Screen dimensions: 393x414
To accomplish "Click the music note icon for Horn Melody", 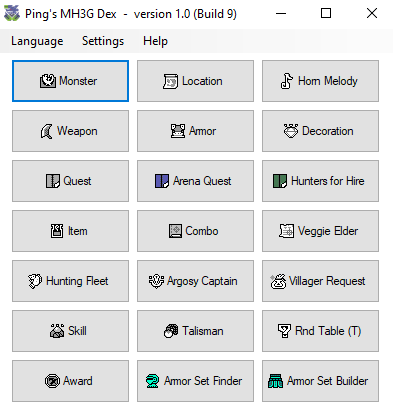I will pyautogui.click(x=287, y=81).
